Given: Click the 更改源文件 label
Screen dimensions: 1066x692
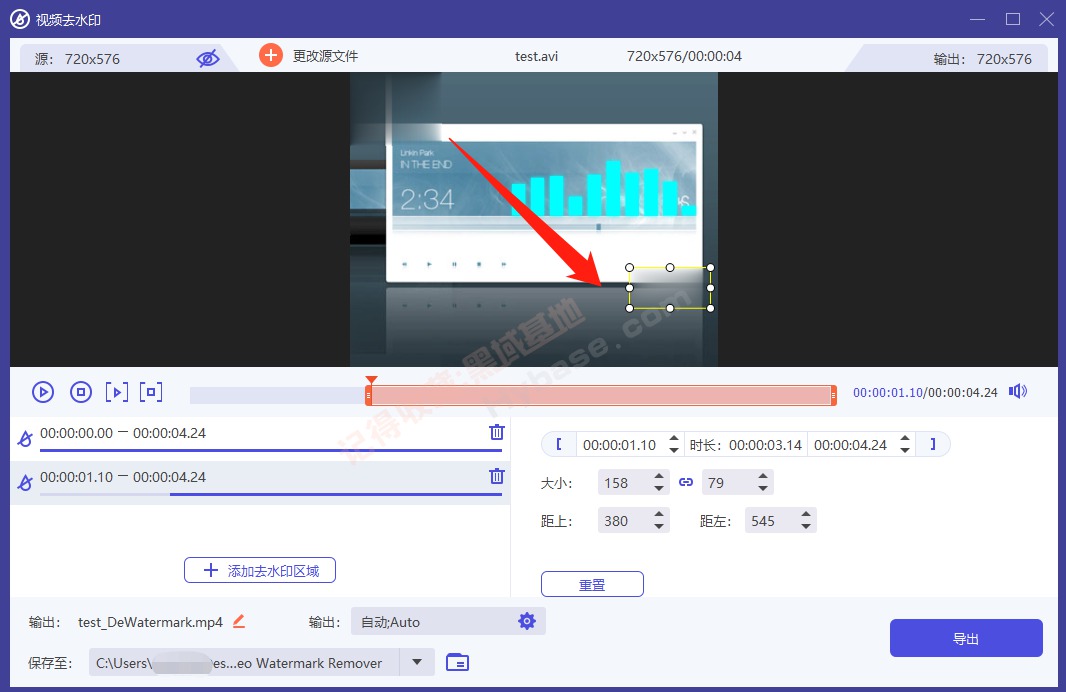Looking at the screenshot, I should pyautogui.click(x=325, y=56).
